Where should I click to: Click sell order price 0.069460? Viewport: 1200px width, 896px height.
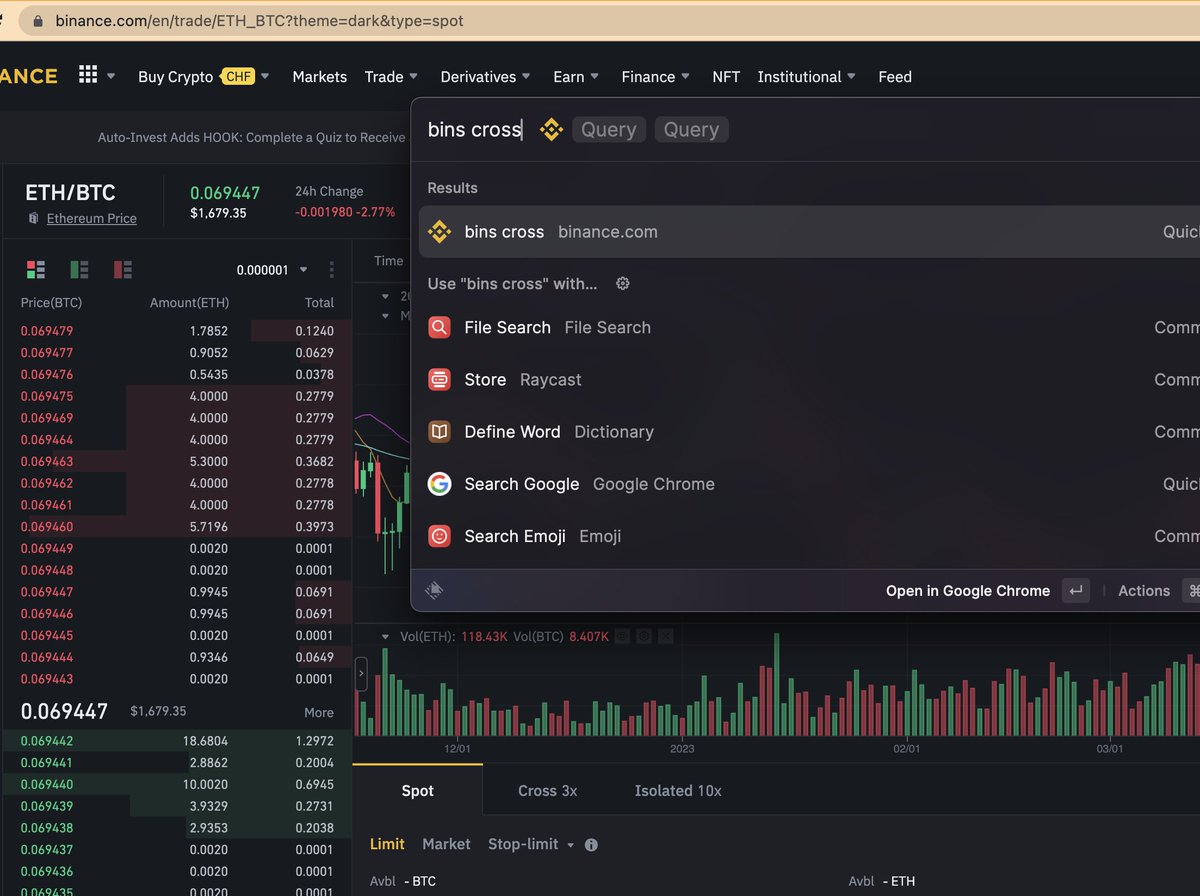click(x=47, y=527)
